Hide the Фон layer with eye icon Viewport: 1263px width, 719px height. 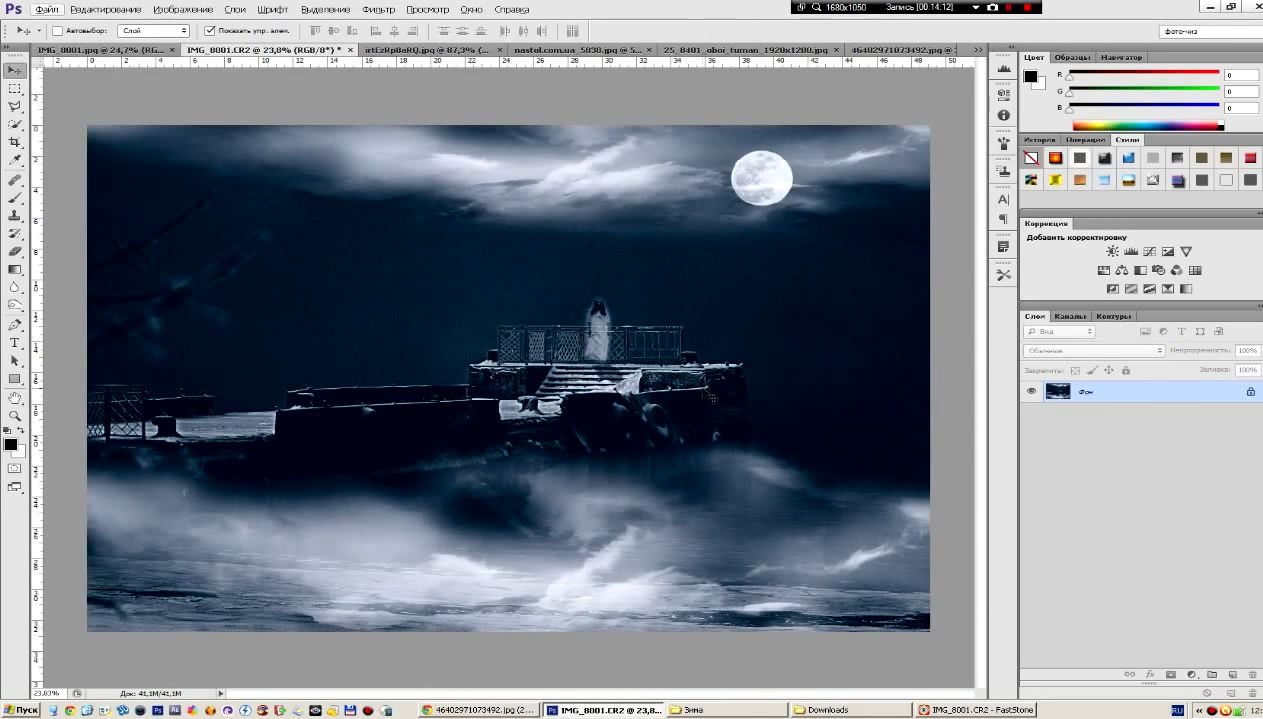pyautogui.click(x=1031, y=392)
